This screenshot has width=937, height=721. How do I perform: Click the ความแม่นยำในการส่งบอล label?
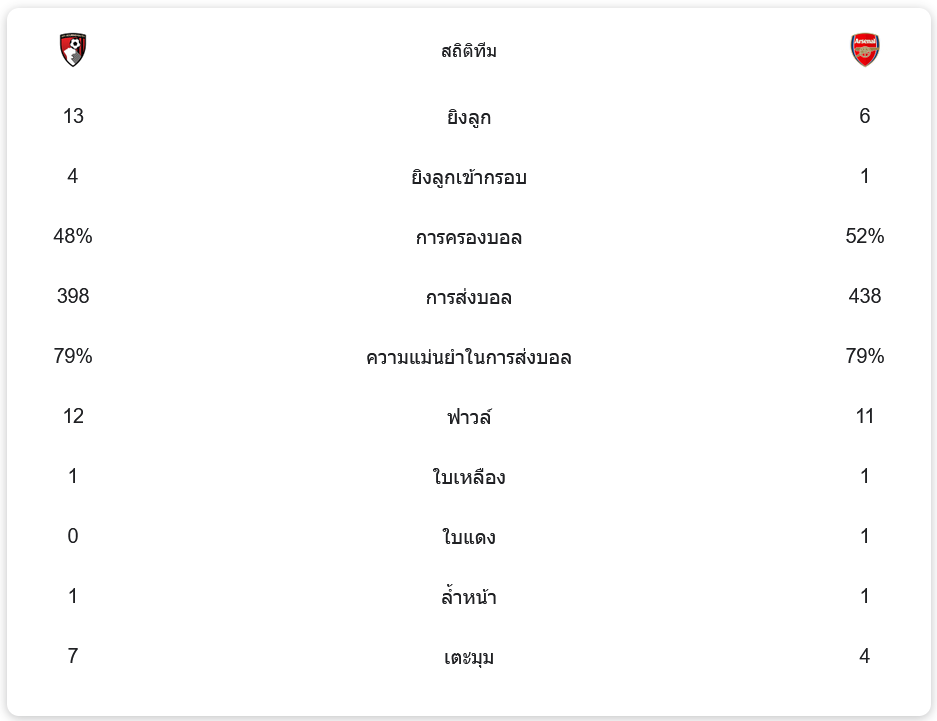[468, 357]
